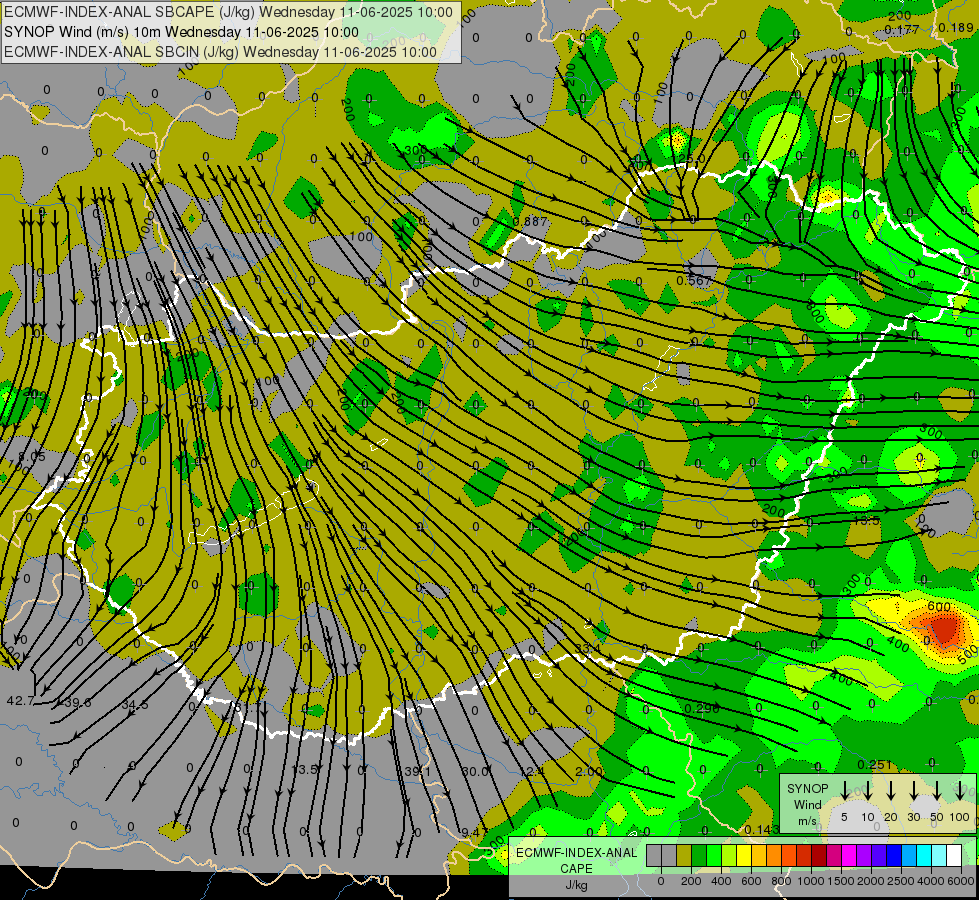Click the 0.189 value on the map
979x900 pixels.
(956, 27)
